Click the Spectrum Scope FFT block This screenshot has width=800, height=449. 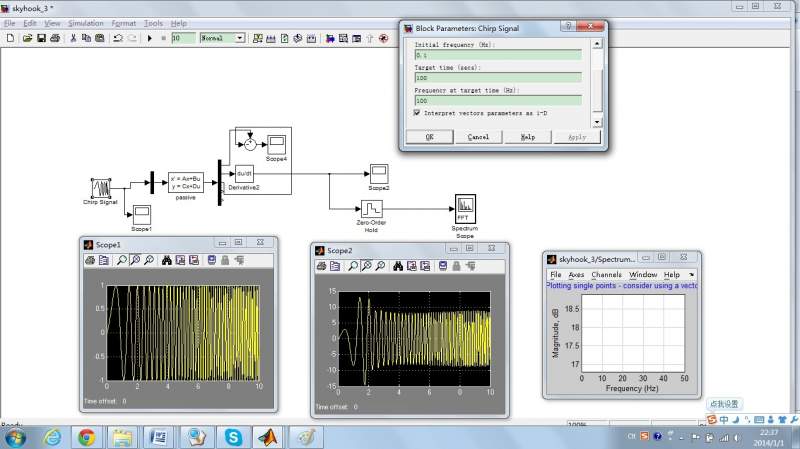[465, 209]
